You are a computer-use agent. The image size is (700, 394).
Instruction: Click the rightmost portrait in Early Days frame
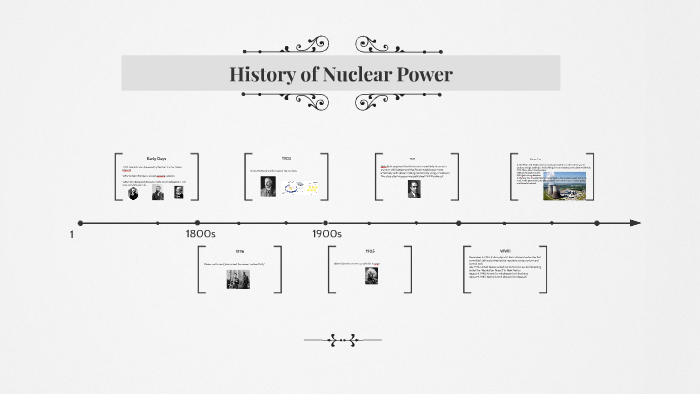point(179,192)
